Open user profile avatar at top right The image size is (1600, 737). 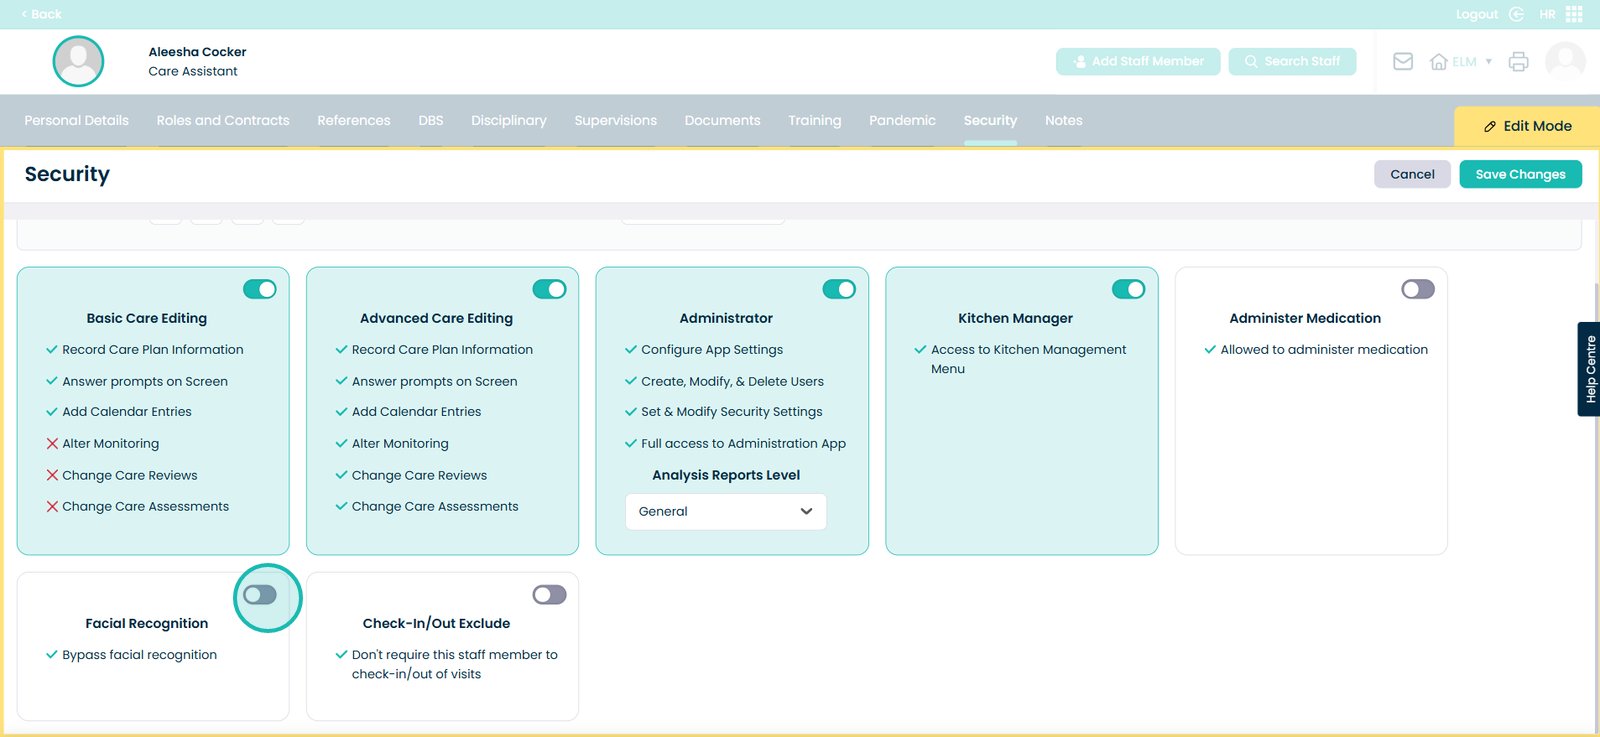(1565, 62)
